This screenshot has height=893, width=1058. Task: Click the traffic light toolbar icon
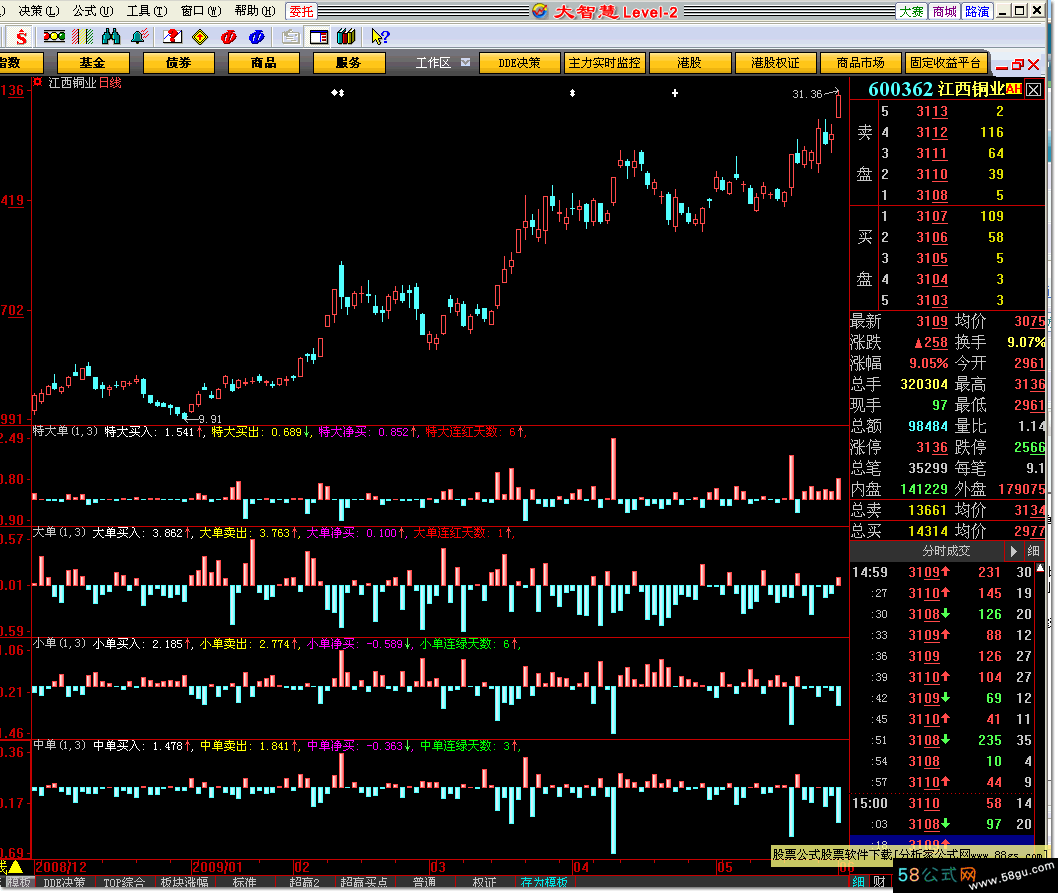click(54, 37)
